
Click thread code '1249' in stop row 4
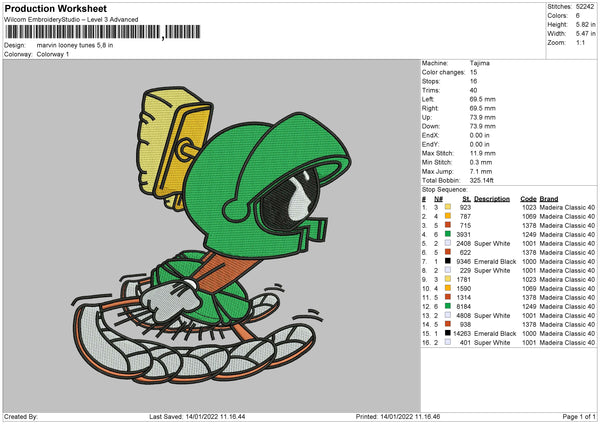[x=529, y=234]
